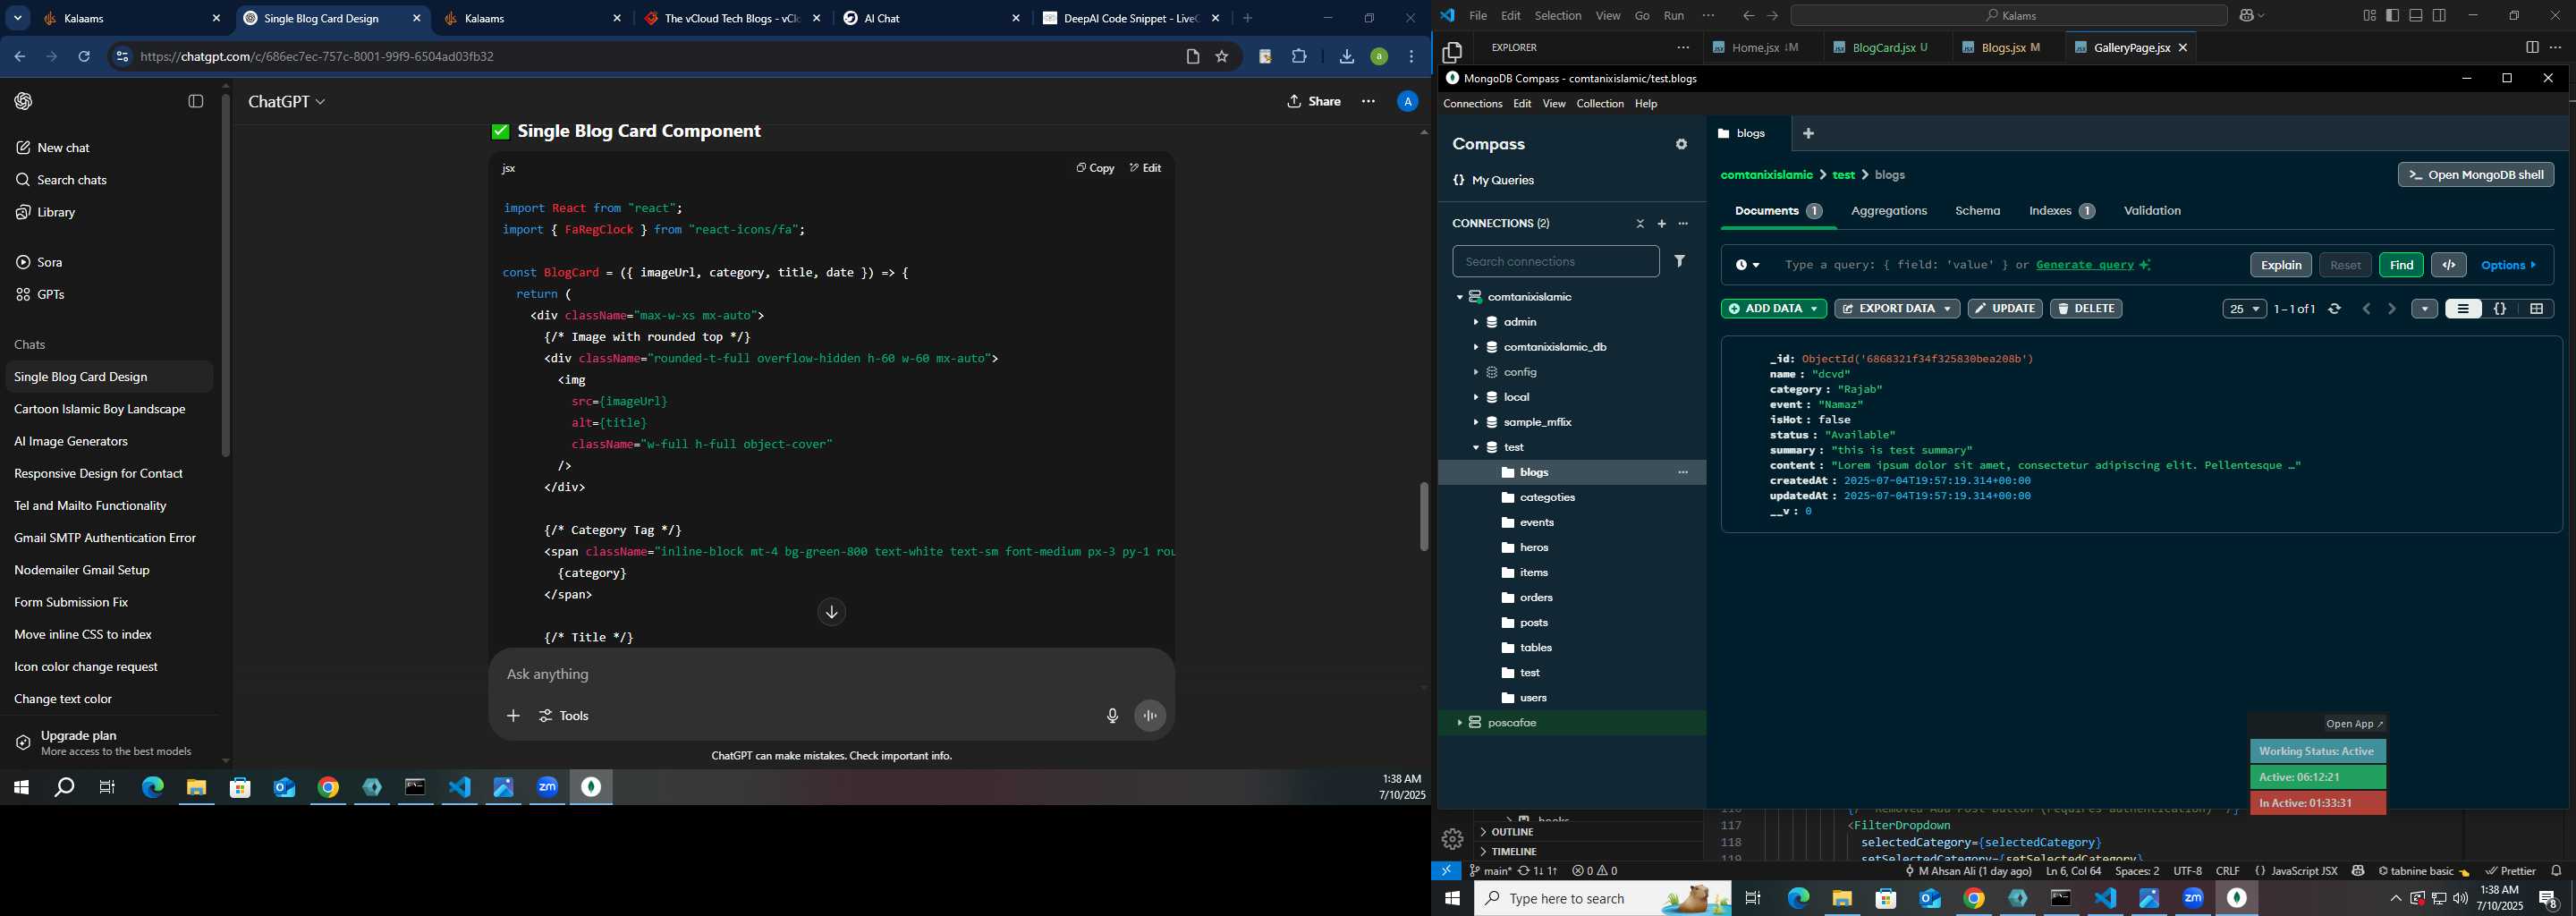Expand the admin database node
The width and height of the screenshot is (2576, 916).
coord(1475,322)
